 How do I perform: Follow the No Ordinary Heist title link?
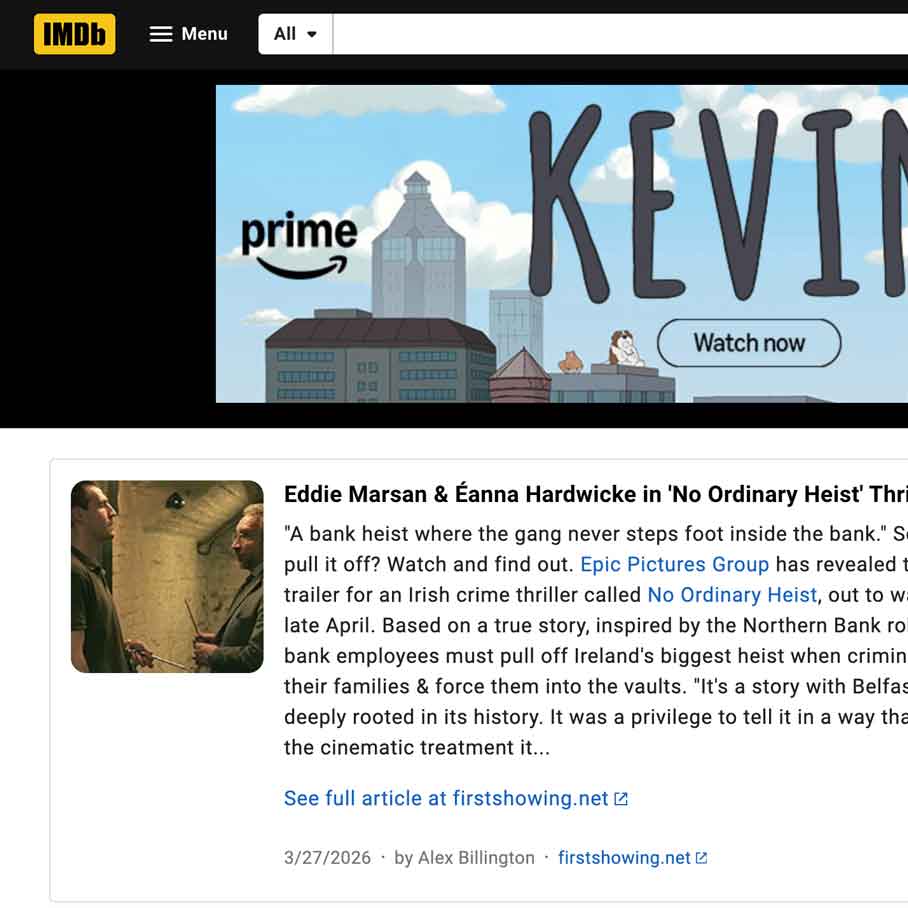click(732, 595)
